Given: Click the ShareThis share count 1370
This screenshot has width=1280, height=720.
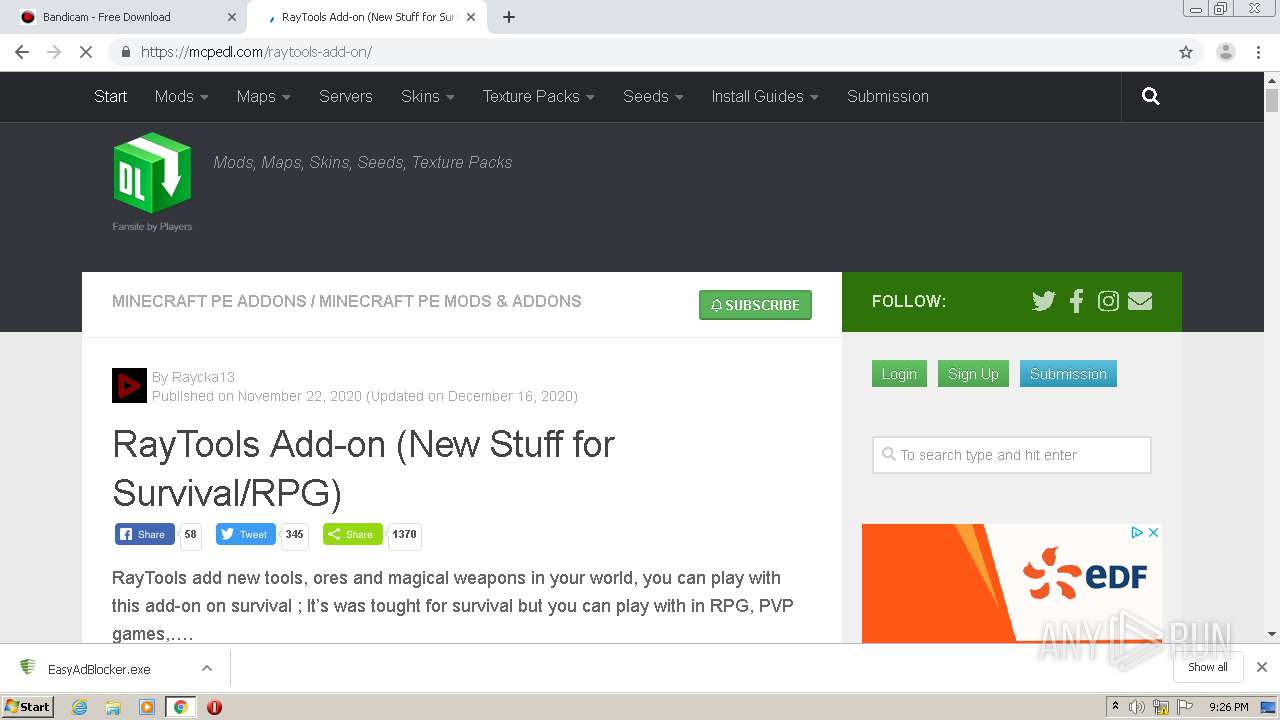Looking at the screenshot, I should tap(404, 535).
